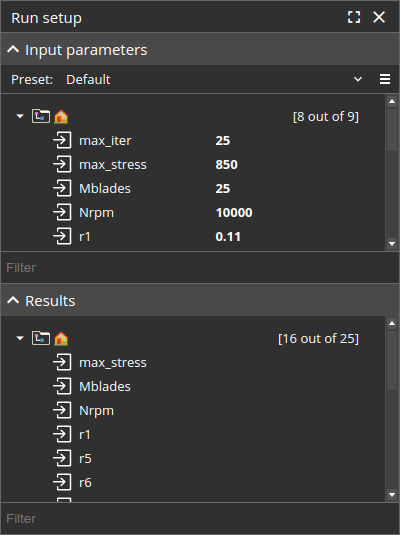Open the preset hamburger menu icon
This screenshot has height=535, width=400.
pos(385,79)
